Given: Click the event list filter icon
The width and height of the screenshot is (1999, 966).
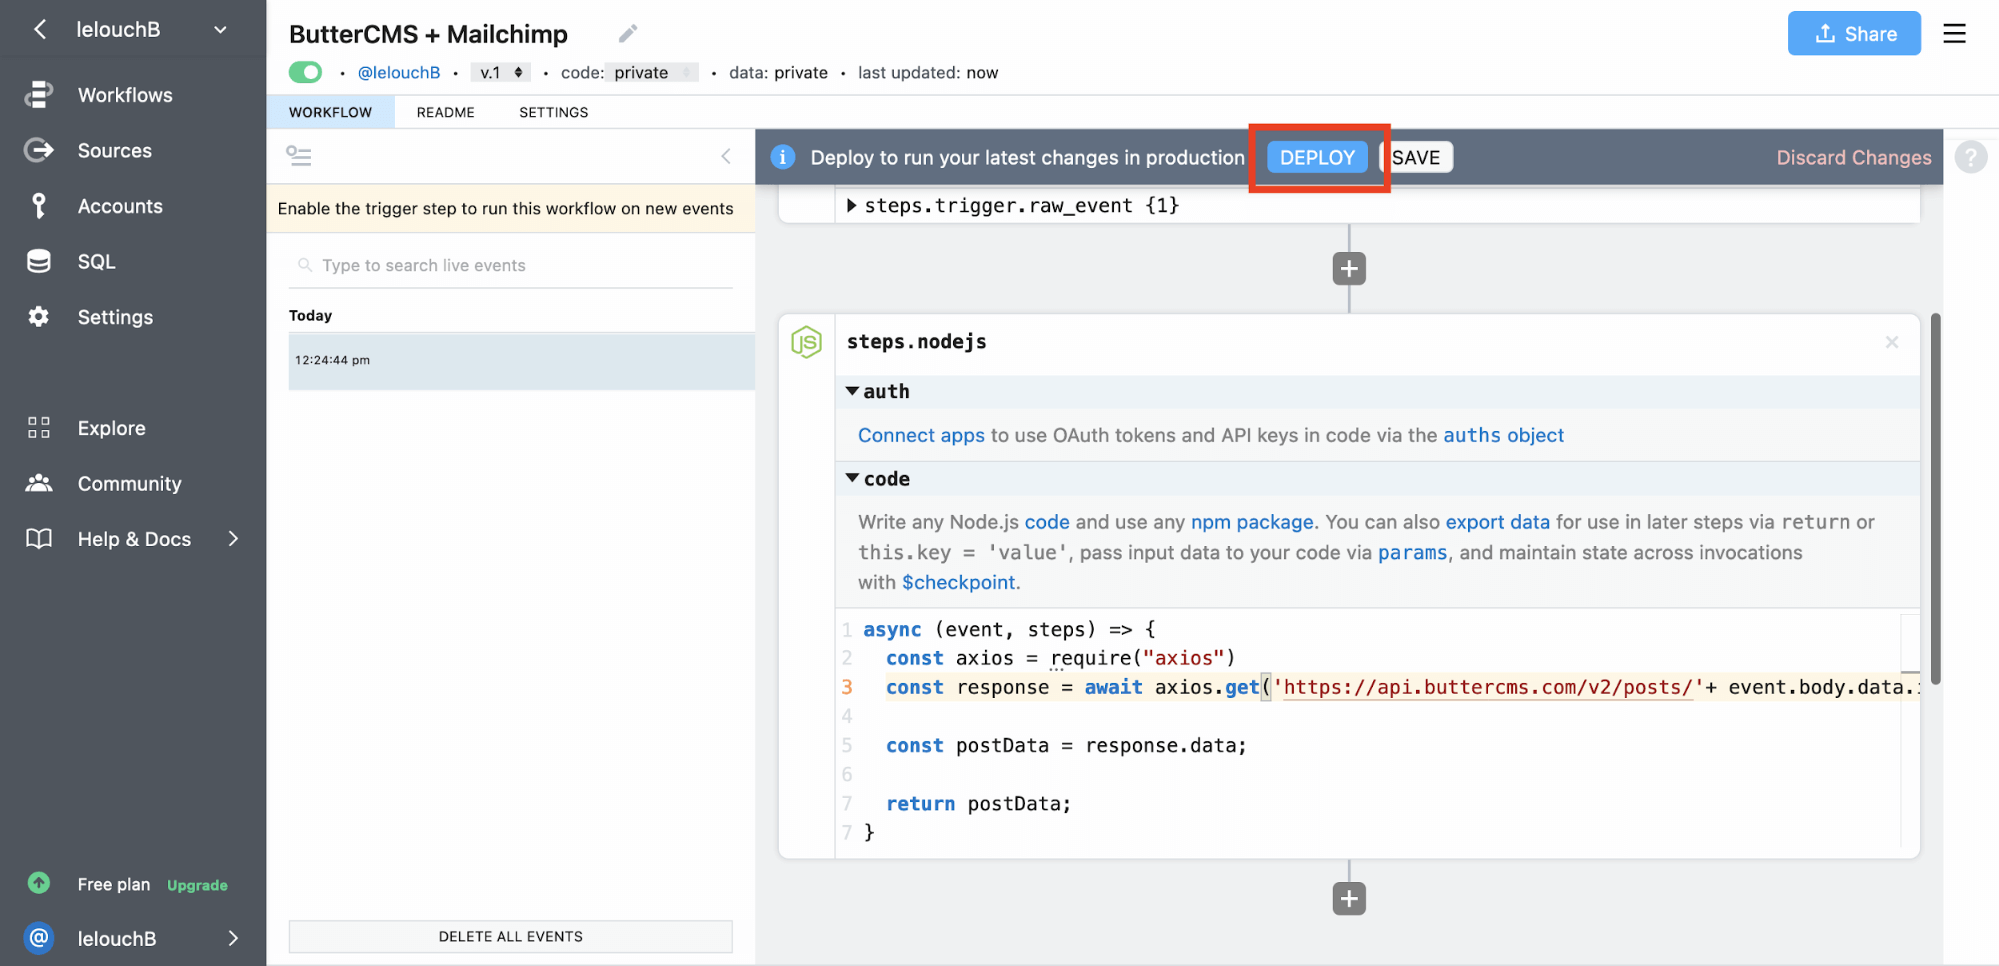Looking at the screenshot, I should (x=299, y=156).
